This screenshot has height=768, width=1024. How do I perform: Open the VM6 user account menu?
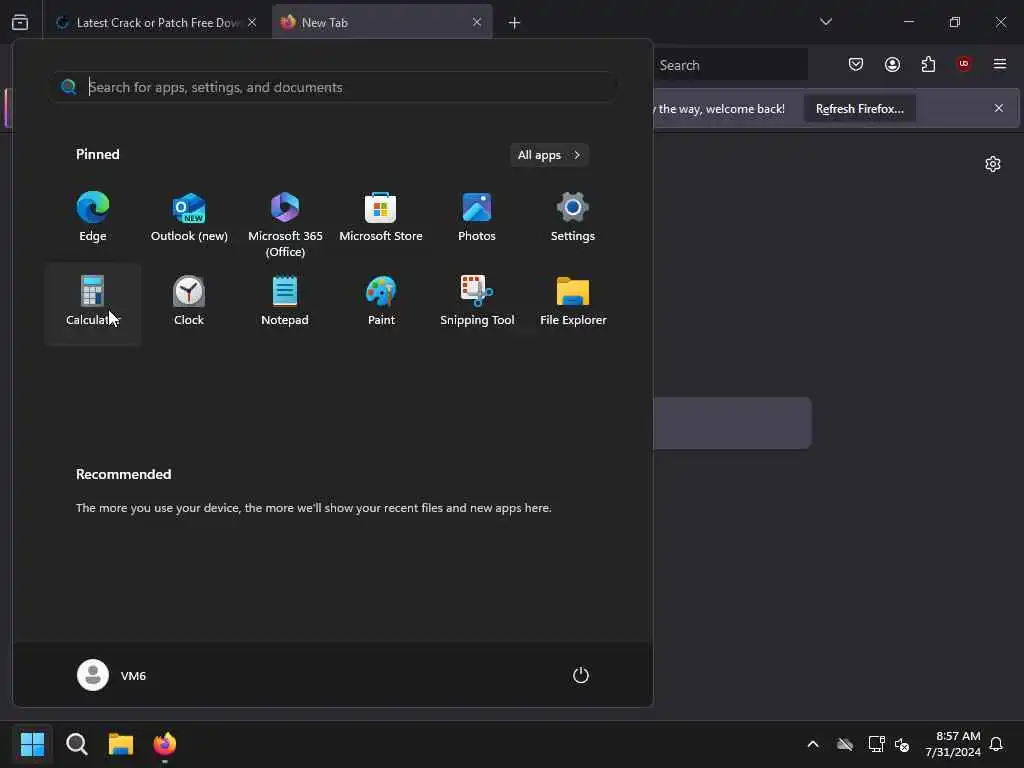112,675
